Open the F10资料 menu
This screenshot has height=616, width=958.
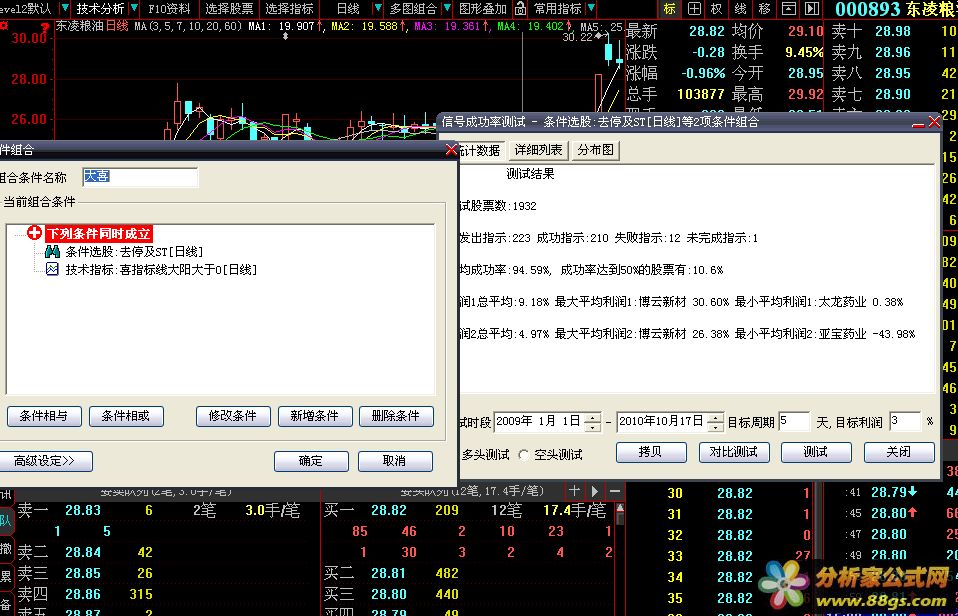(x=170, y=9)
